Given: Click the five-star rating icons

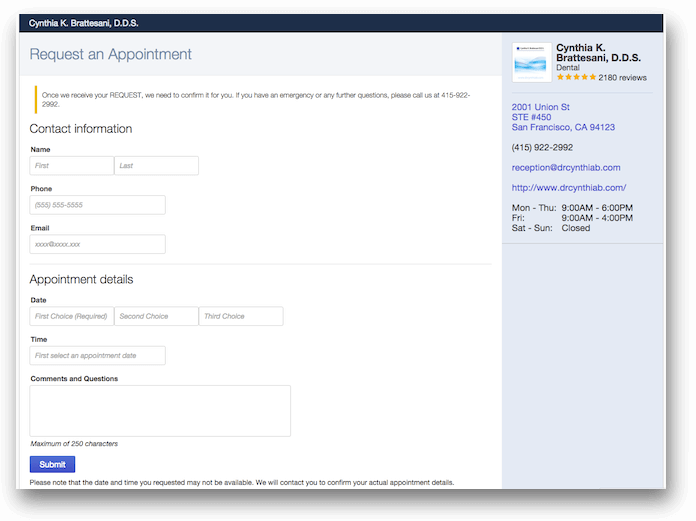Looking at the screenshot, I should pos(576,77).
